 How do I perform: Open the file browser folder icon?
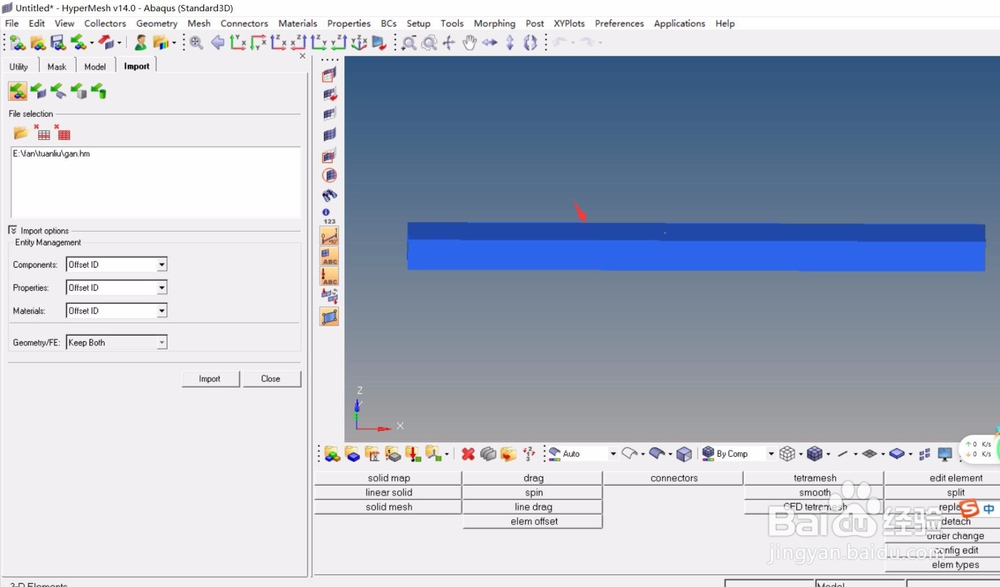click(x=21, y=133)
